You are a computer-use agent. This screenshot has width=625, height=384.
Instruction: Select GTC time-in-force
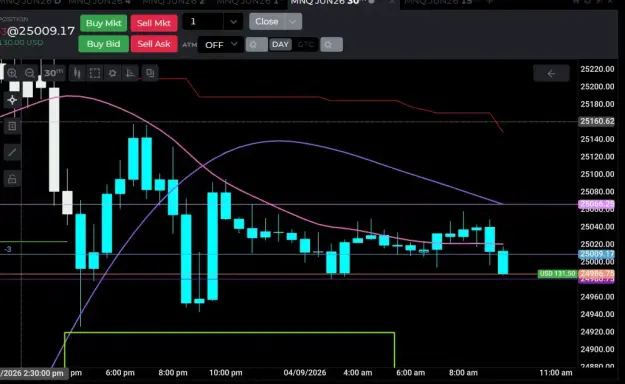(x=306, y=45)
